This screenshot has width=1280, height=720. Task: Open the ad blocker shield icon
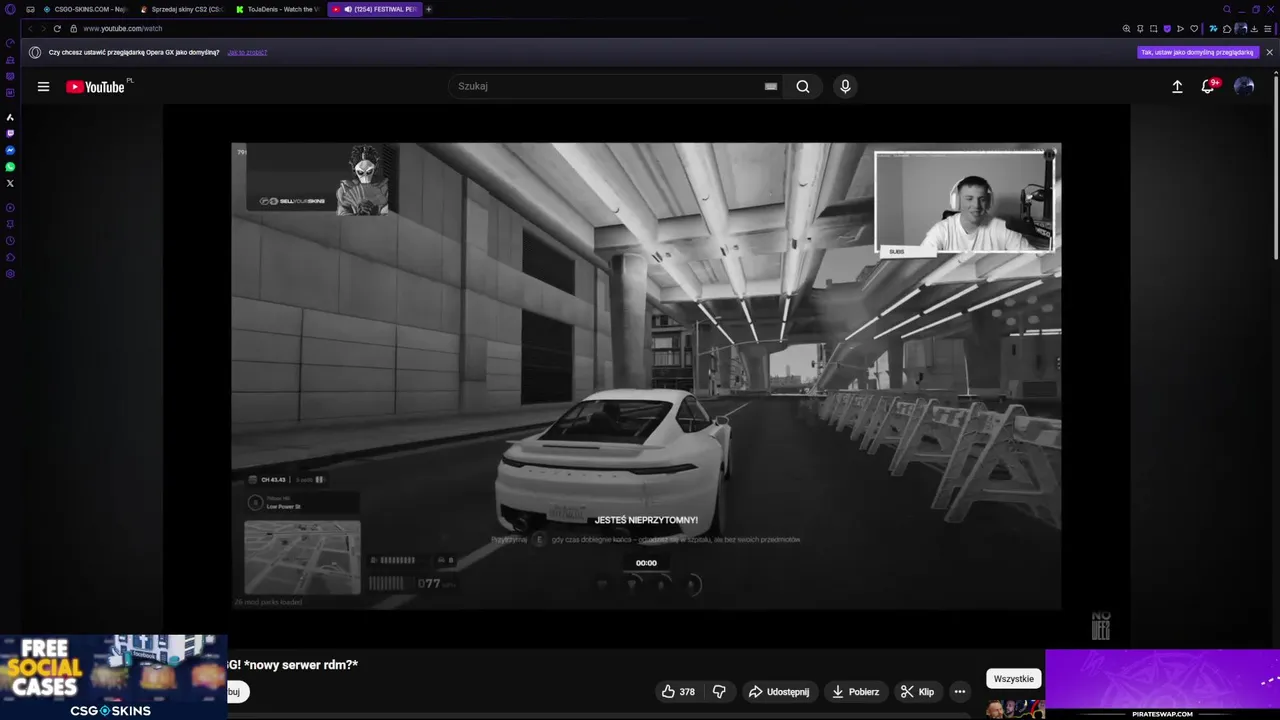tap(1167, 29)
